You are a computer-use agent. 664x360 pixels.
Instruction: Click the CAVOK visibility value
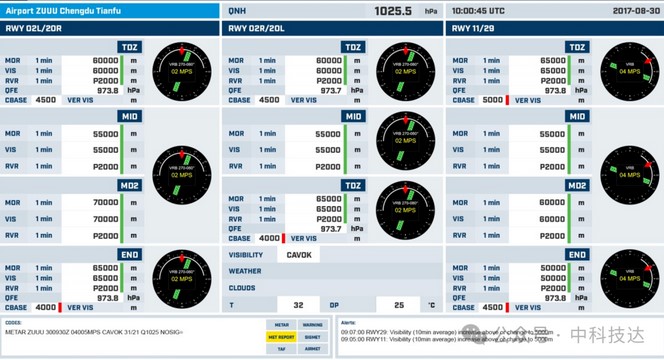tap(299, 255)
